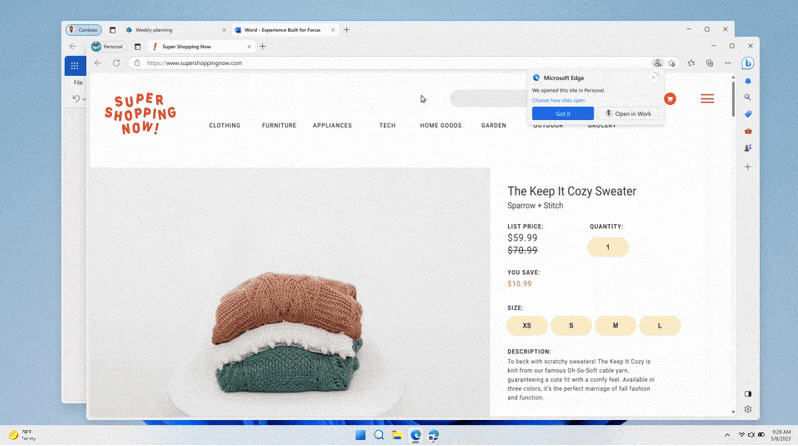Open new tab in Contoso window
The width and height of the screenshot is (798, 446).
[347, 30]
